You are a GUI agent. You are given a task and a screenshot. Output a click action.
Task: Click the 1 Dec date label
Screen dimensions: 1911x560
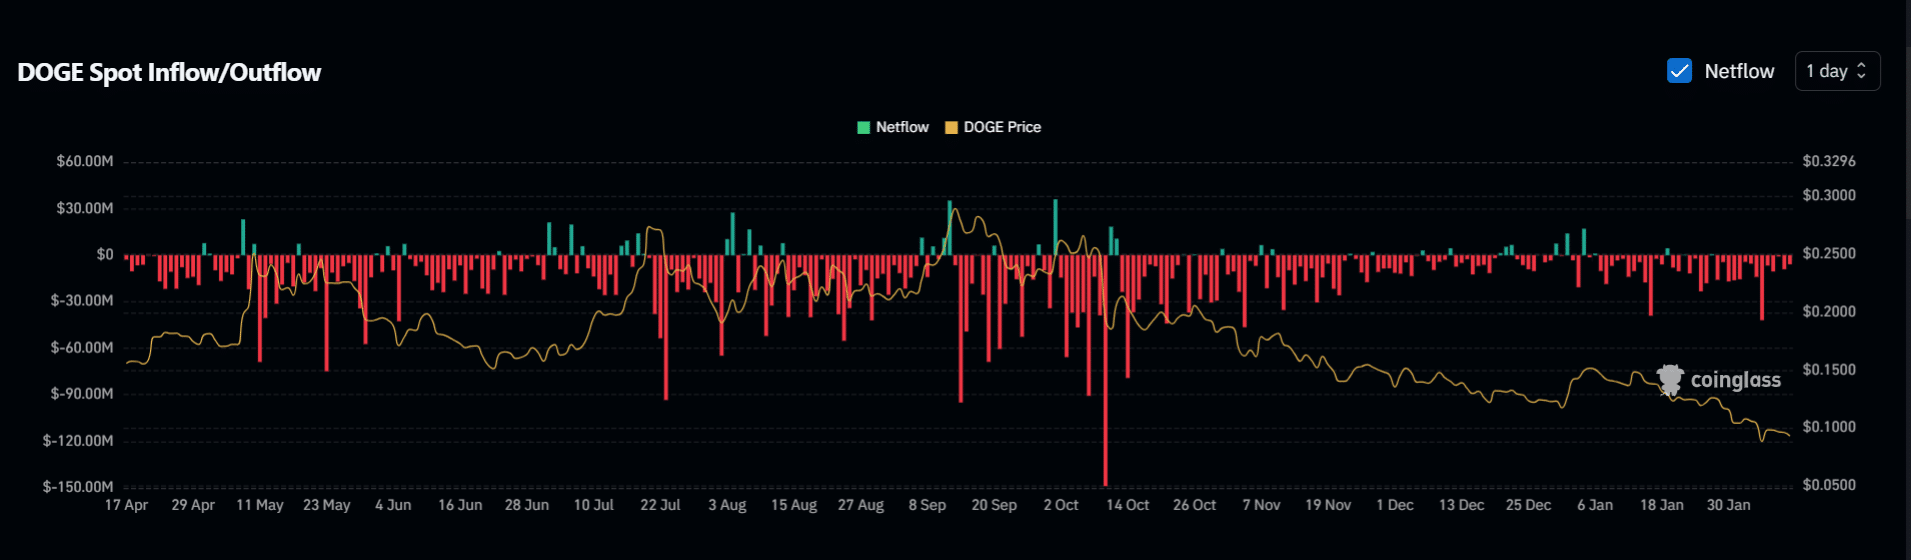(x=1395, y=505)
